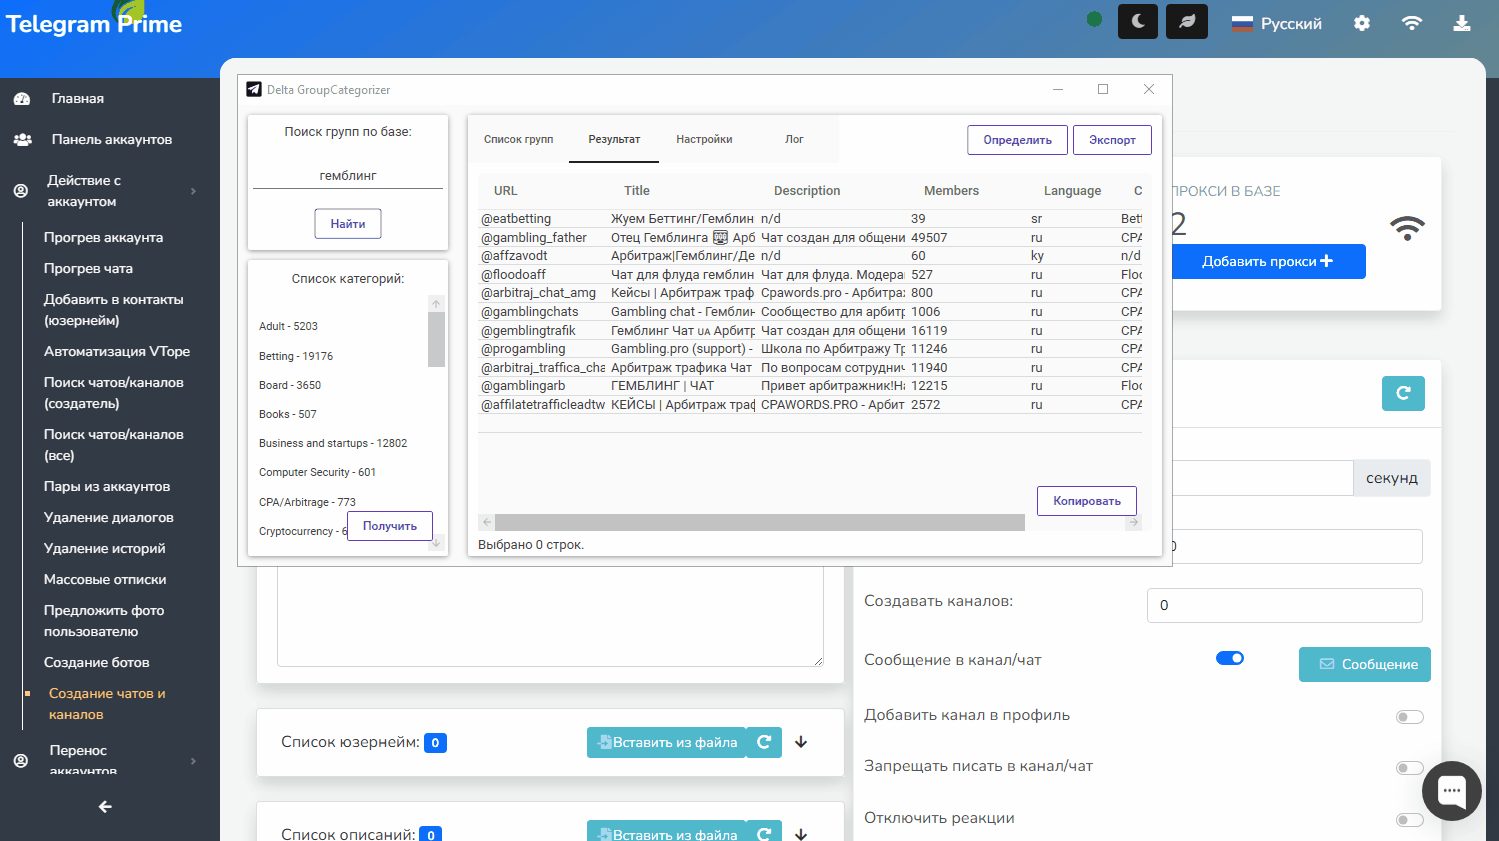Select @eatbetting row
The width and height of the screenshot is (1499, 841).
(810, 218)
